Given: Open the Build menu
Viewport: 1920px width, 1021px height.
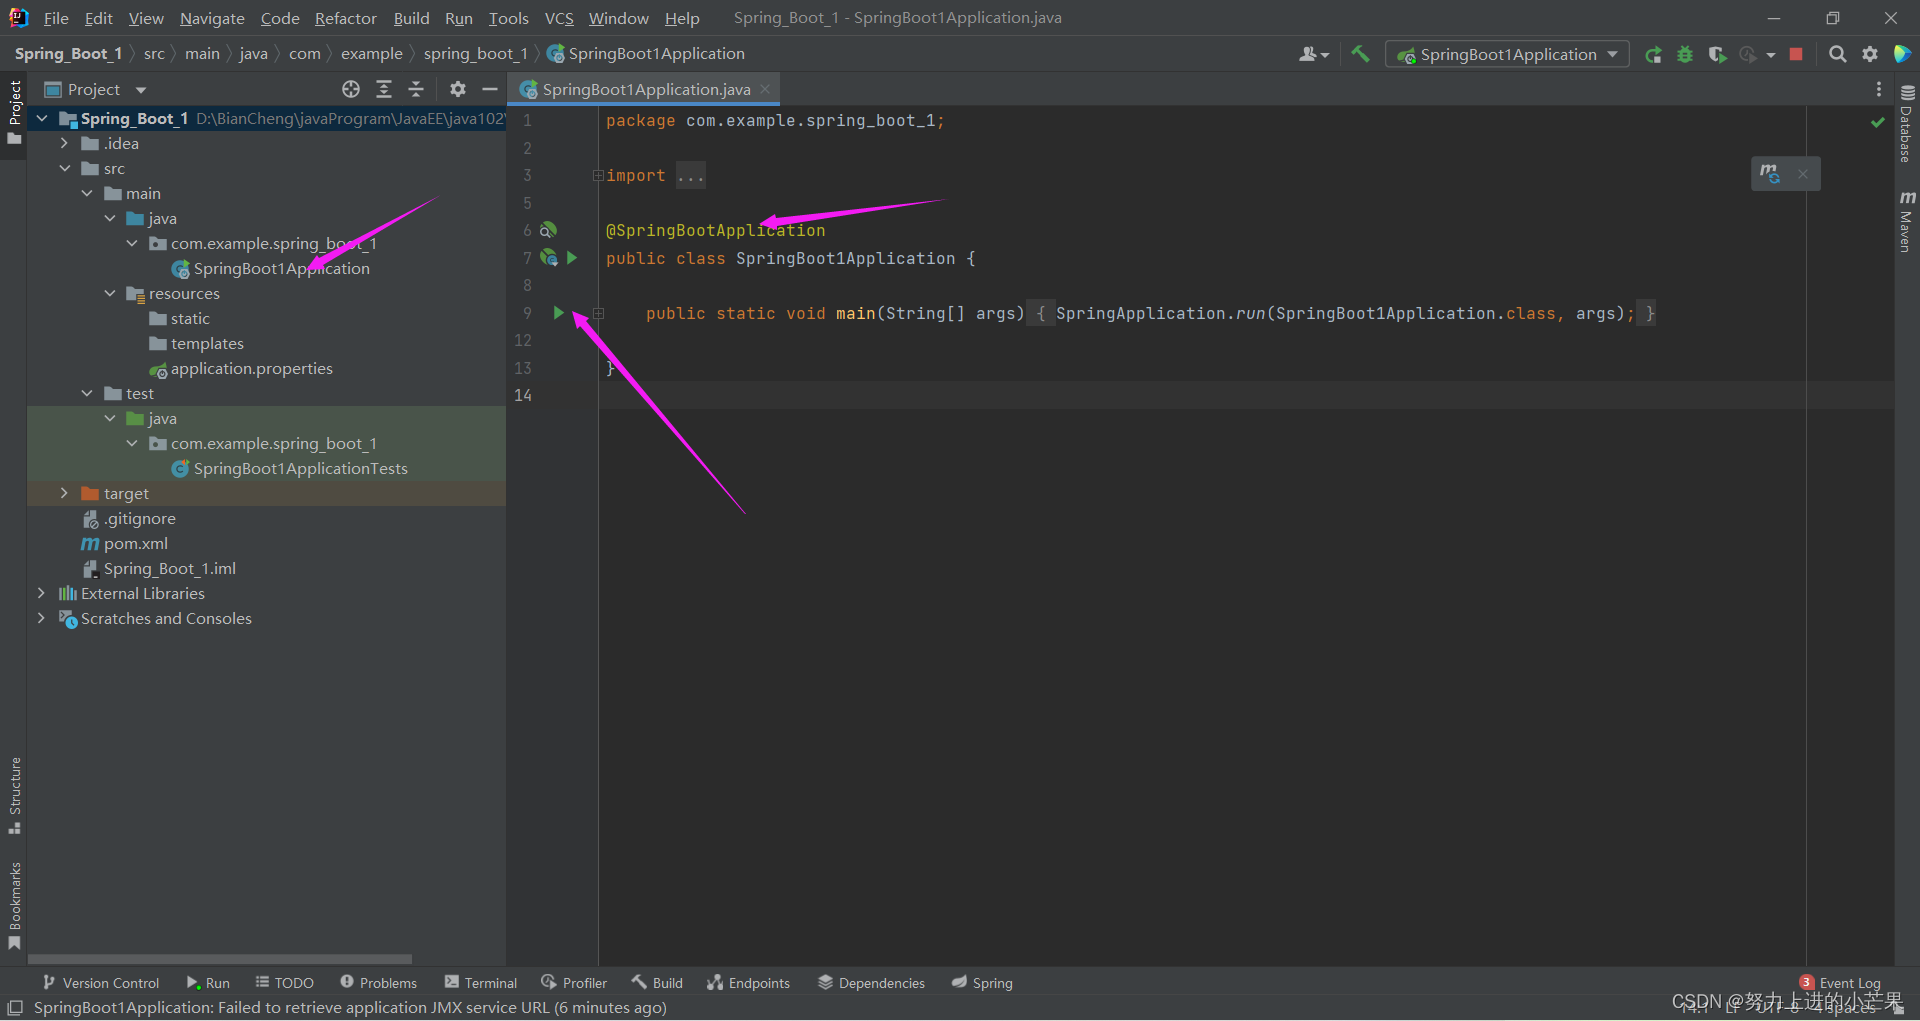Looking at the screenshot, I should pos(411,18).
